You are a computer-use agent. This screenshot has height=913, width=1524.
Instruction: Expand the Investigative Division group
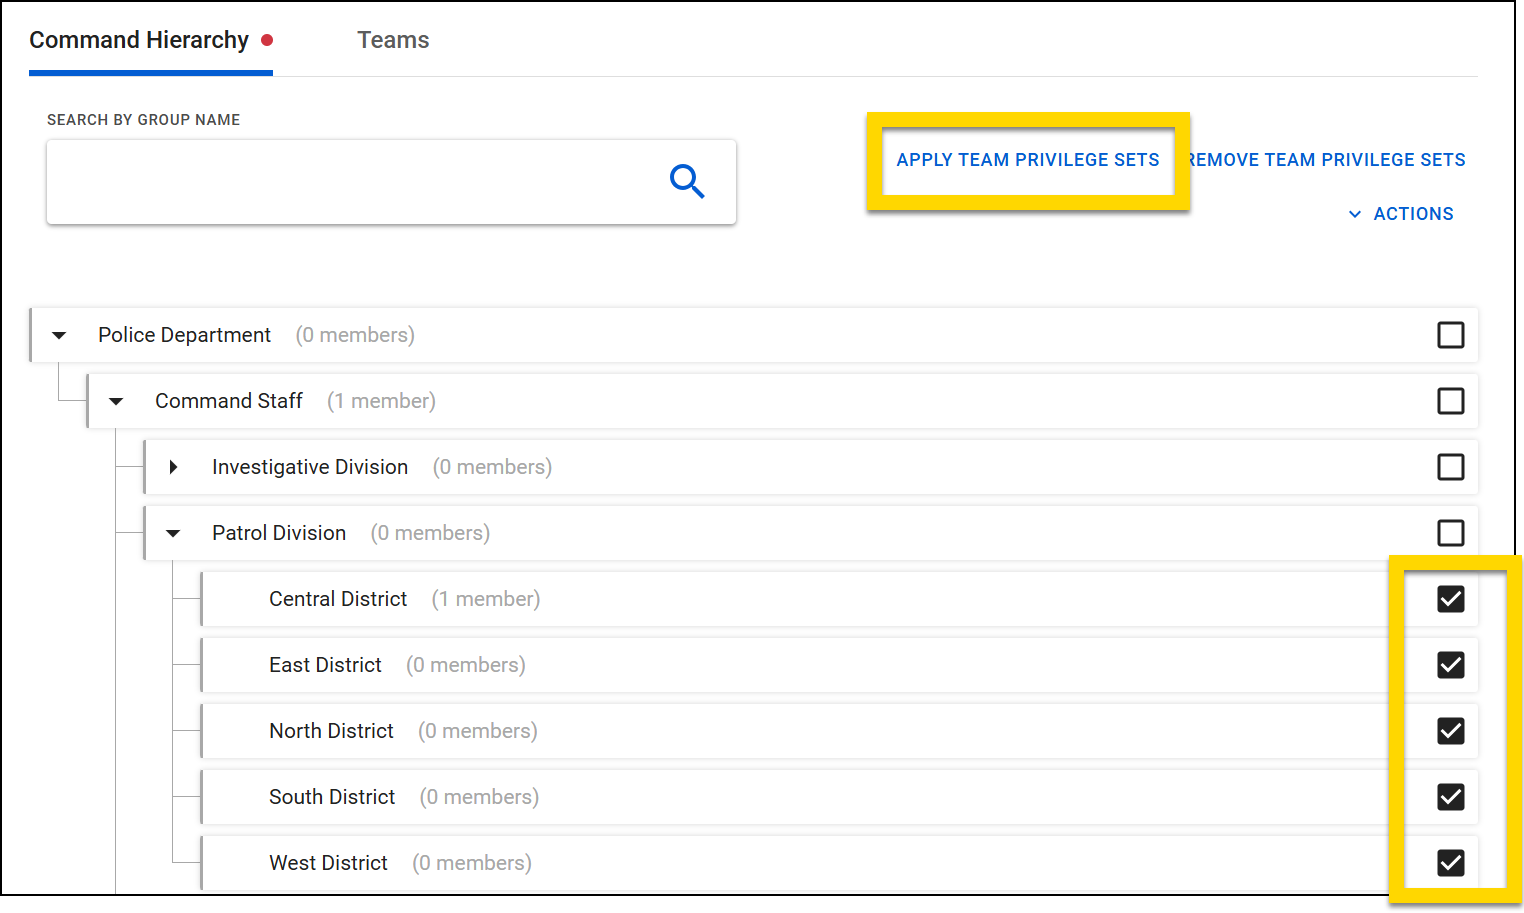click(x=173, y=467)
